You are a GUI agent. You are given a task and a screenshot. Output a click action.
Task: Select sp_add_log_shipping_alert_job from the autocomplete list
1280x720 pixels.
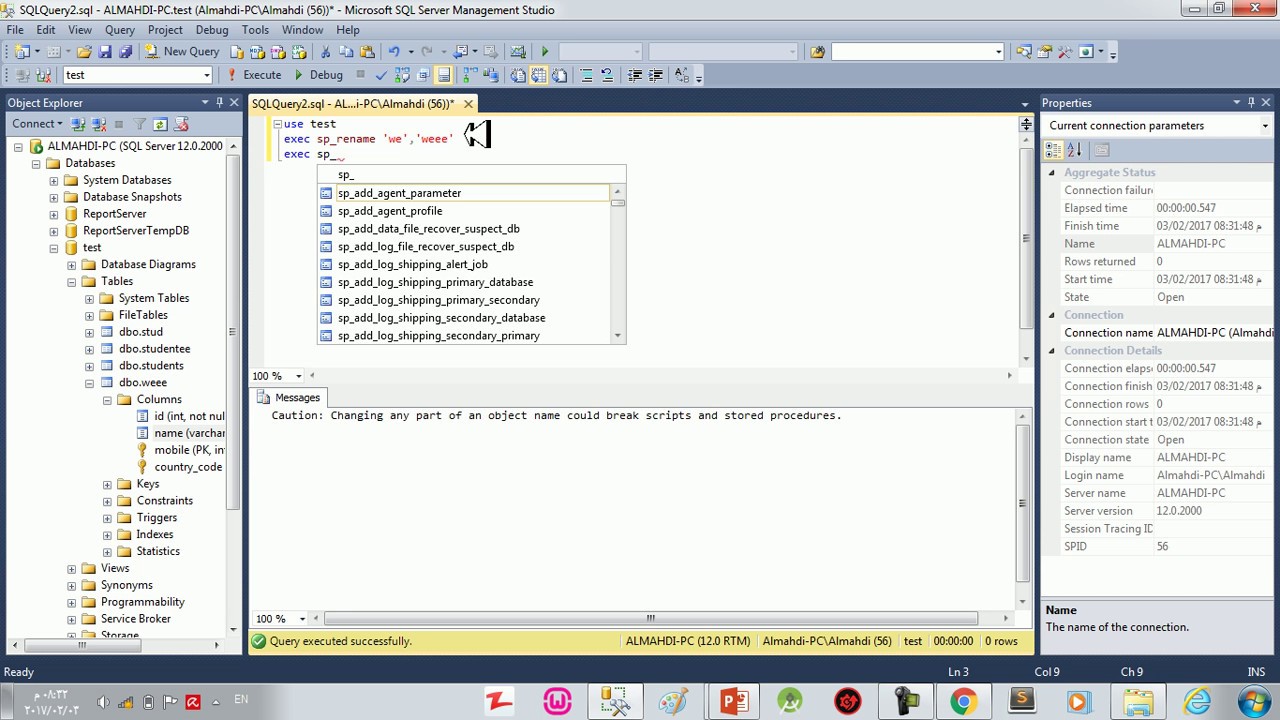pyautogui.click(x=412, y=265)
